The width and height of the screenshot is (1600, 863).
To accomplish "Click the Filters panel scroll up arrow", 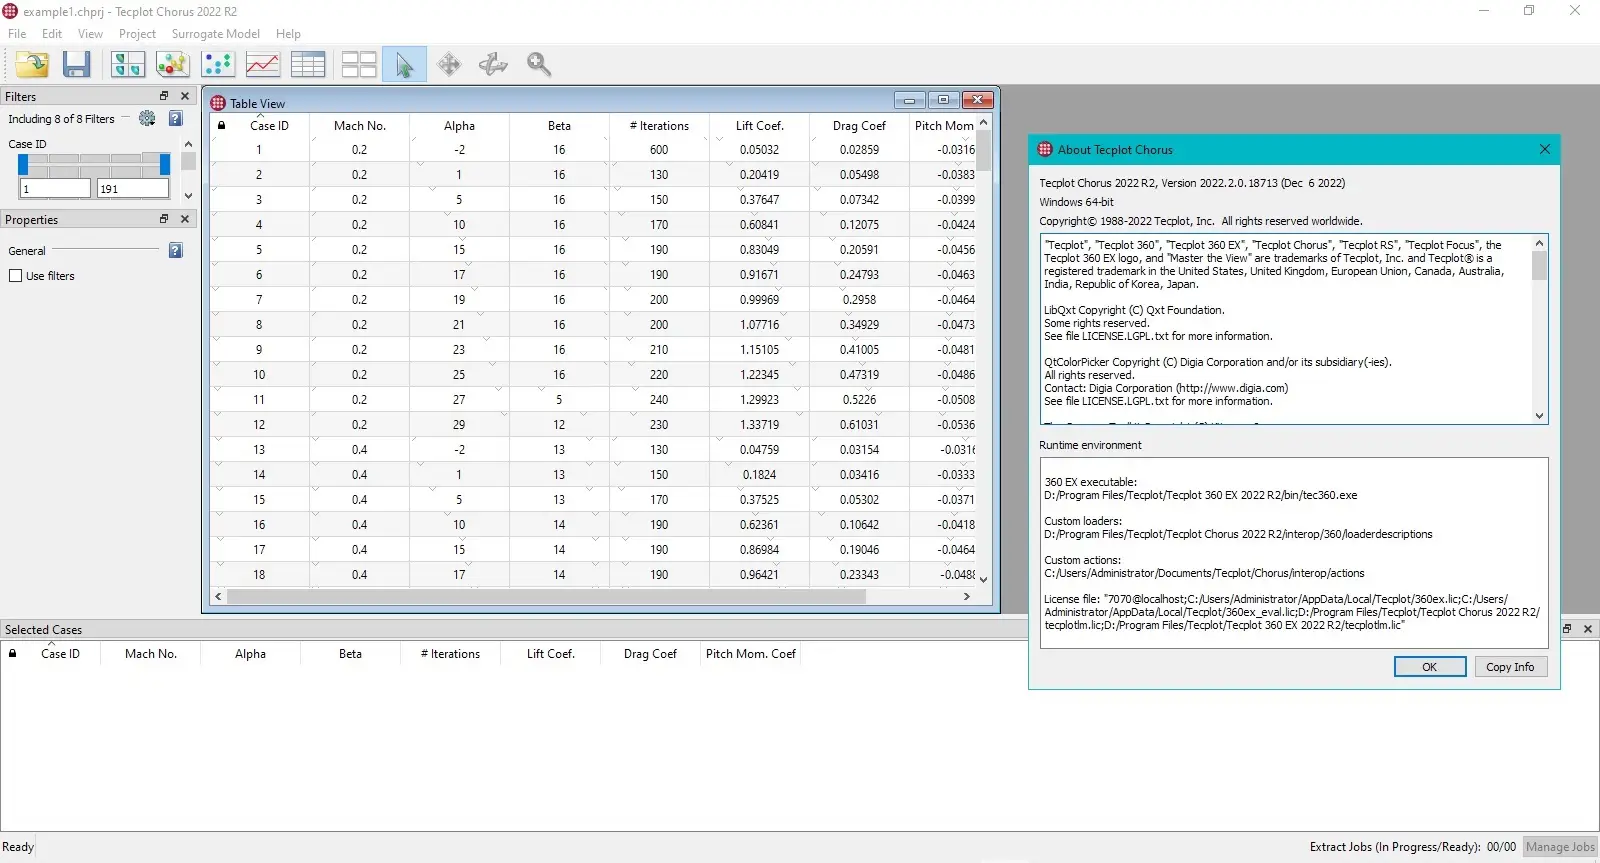I will 188,144.
